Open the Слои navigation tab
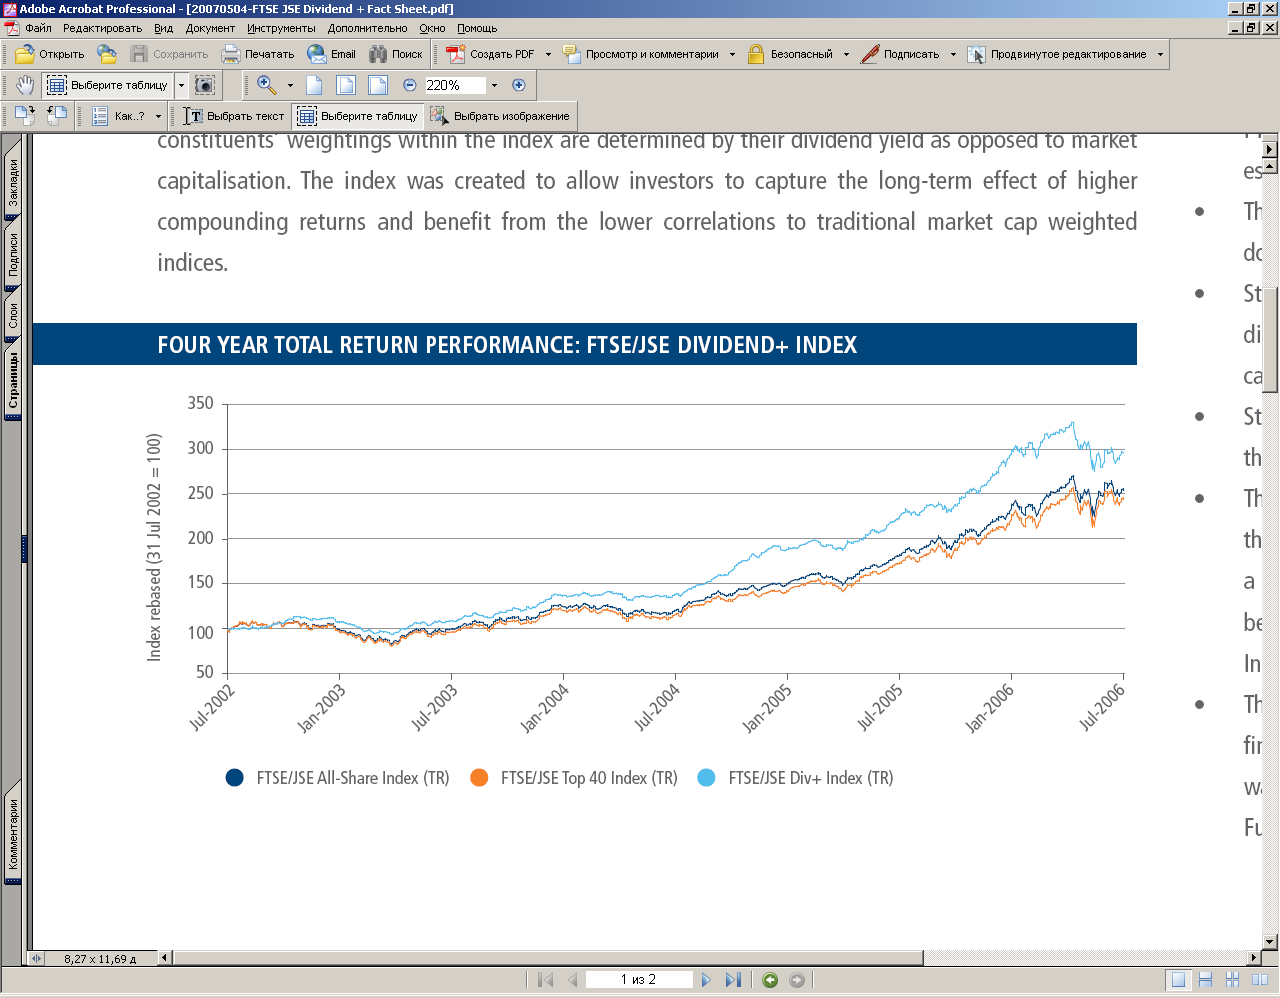The width and height of the screenshot is (1280, 998). [x=13, y=315]
